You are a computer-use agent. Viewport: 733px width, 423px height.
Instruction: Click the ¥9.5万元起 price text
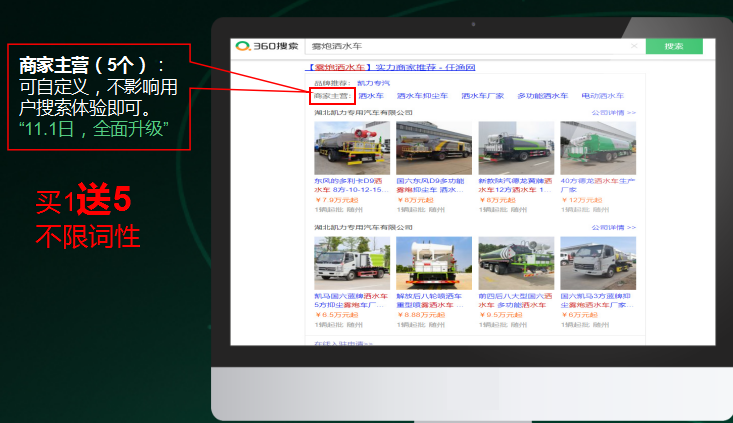(501, 315)
